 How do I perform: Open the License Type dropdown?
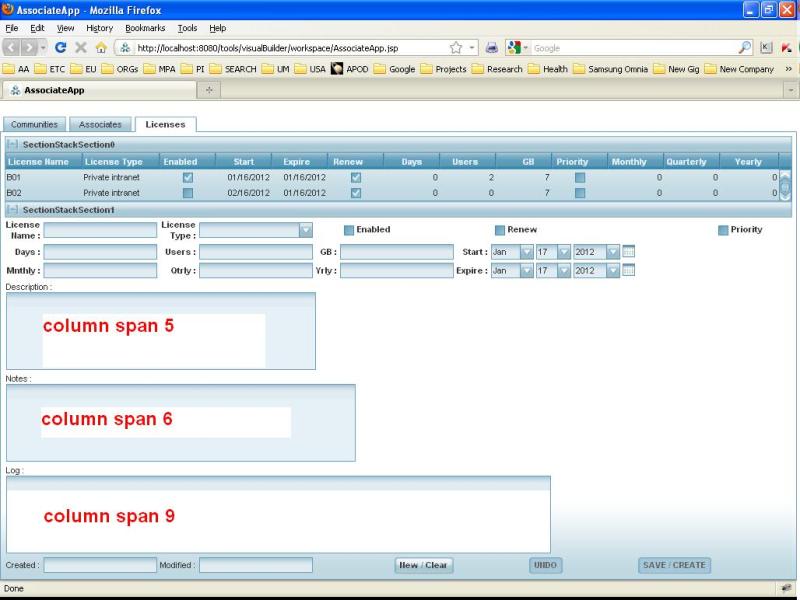pyautogui.click(x=306, y=230)
